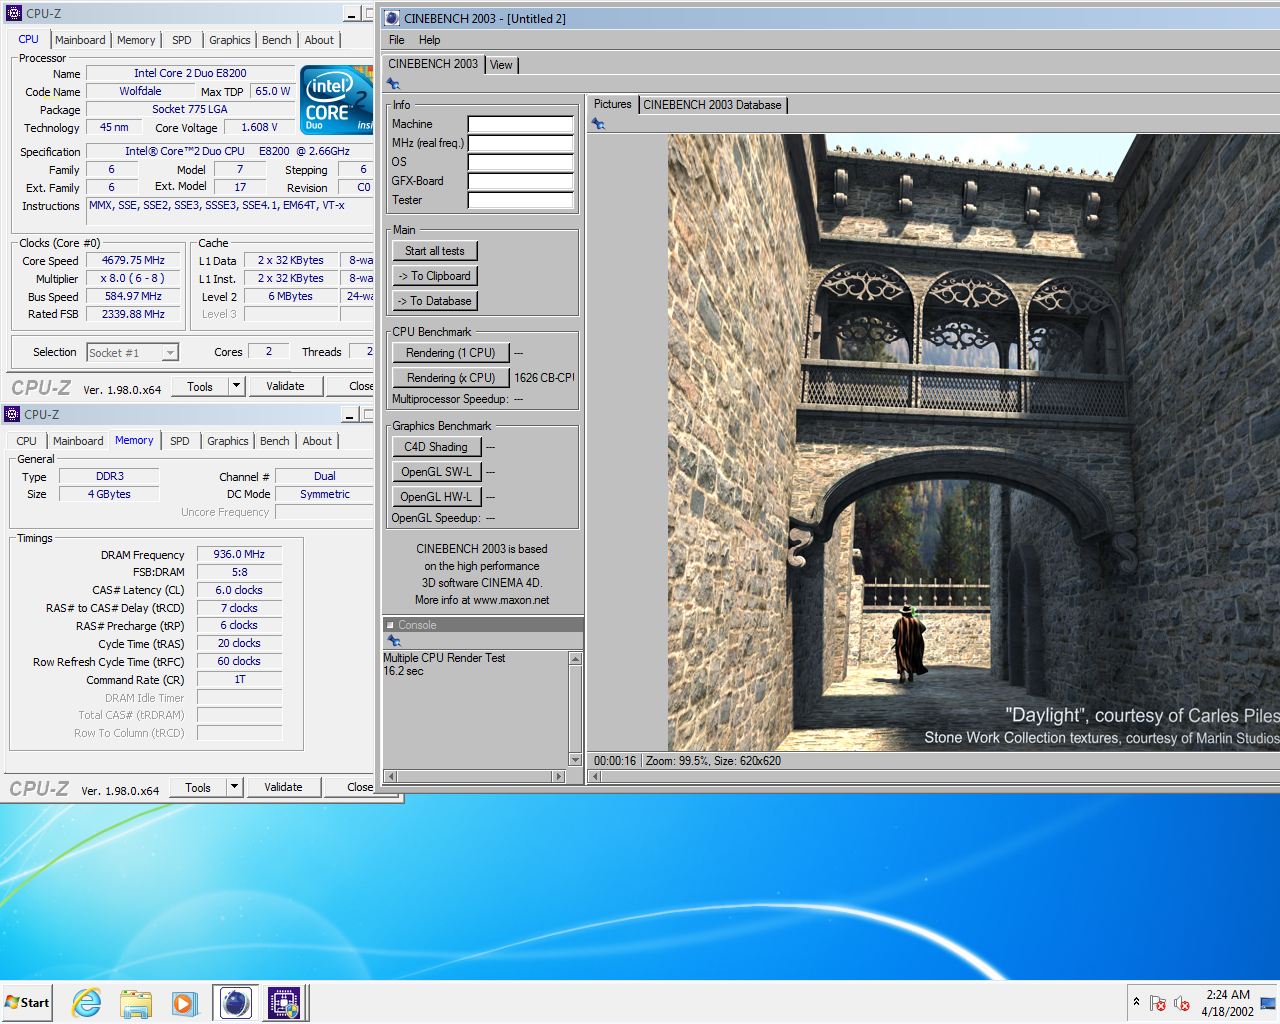Click the pin icon in Console header
1280x1024 pixels.
click(394, 640)
